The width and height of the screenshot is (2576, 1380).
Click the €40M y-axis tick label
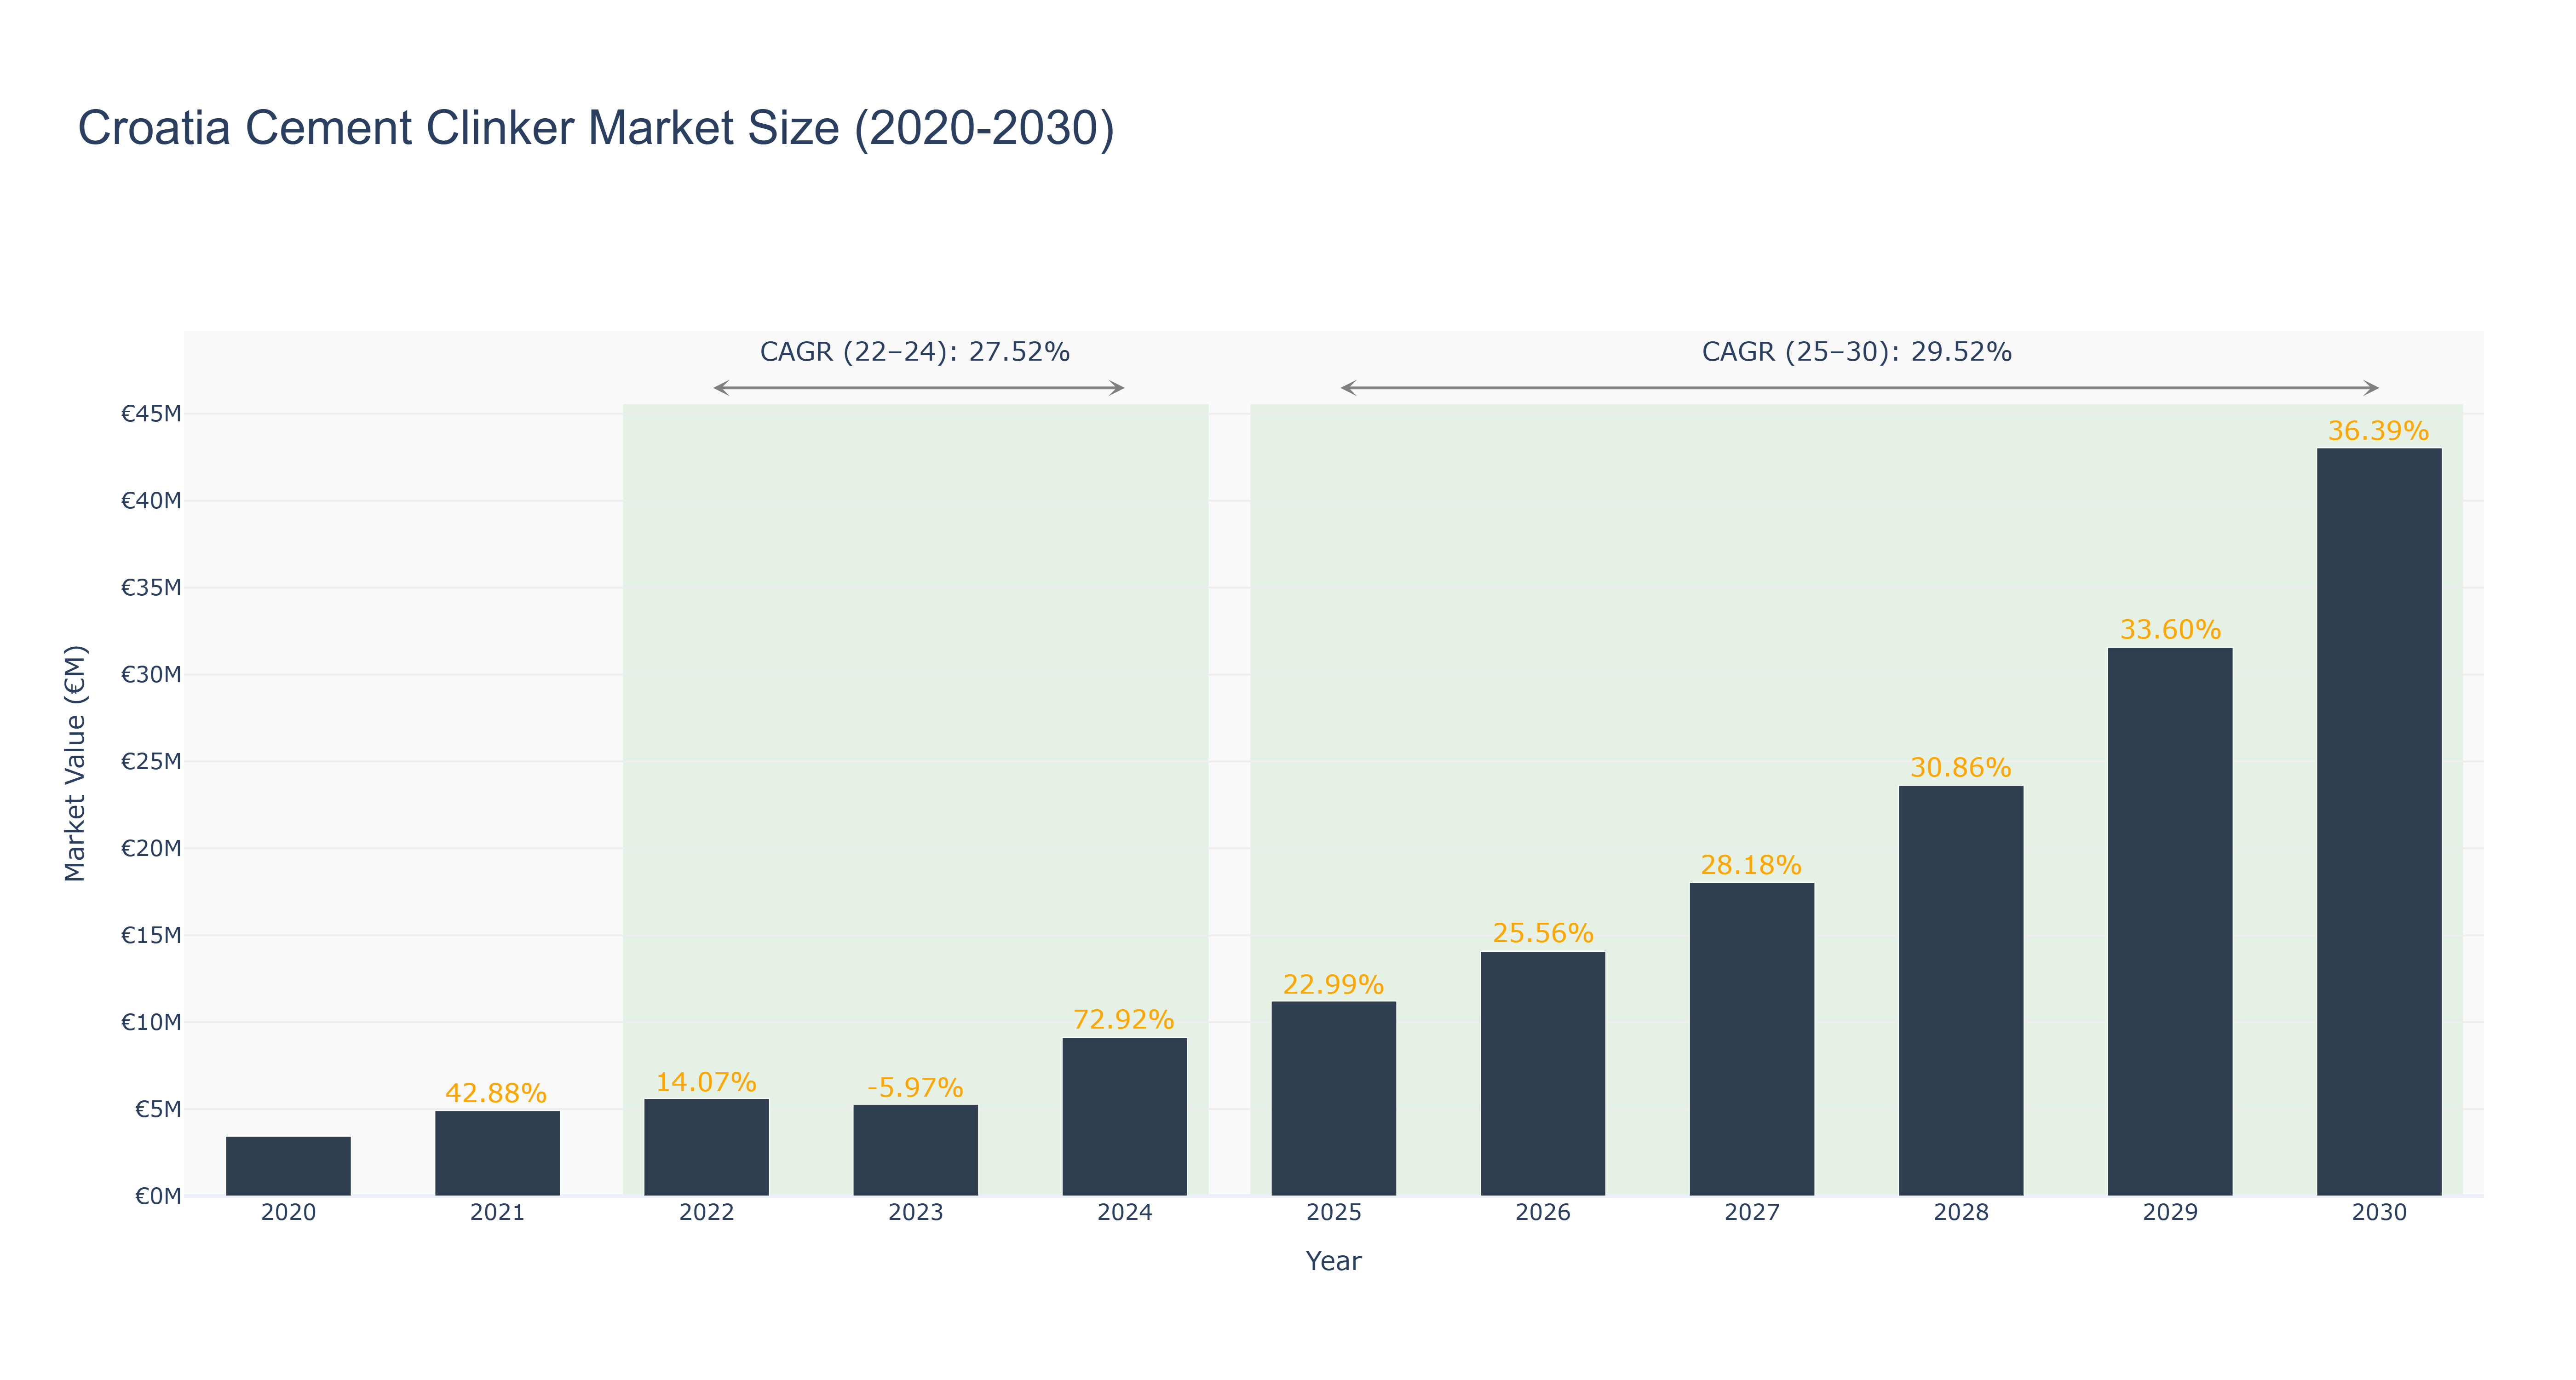click(x=151, y=501)
